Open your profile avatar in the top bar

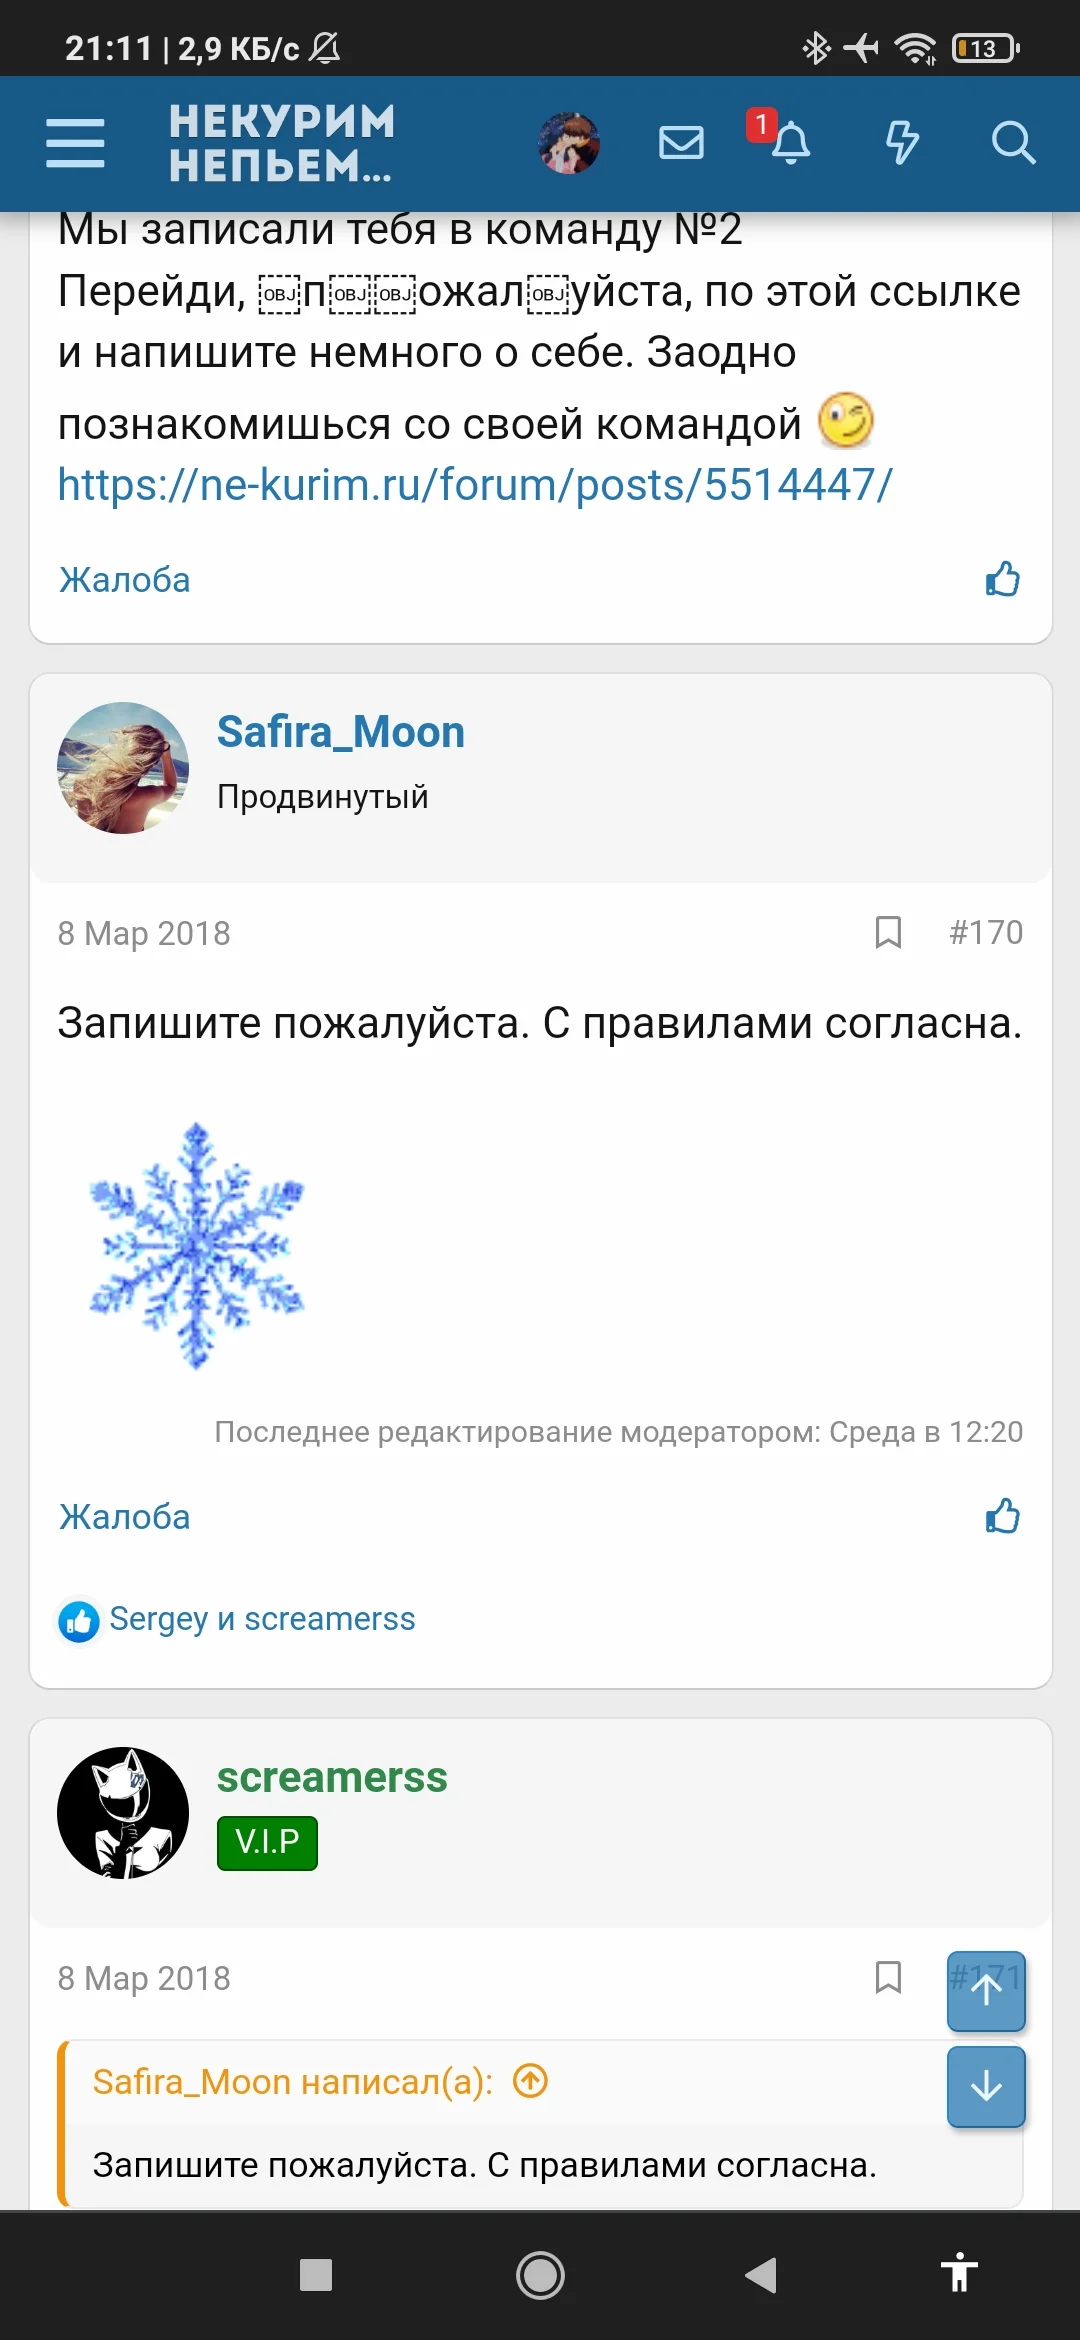tap(566, 143)
